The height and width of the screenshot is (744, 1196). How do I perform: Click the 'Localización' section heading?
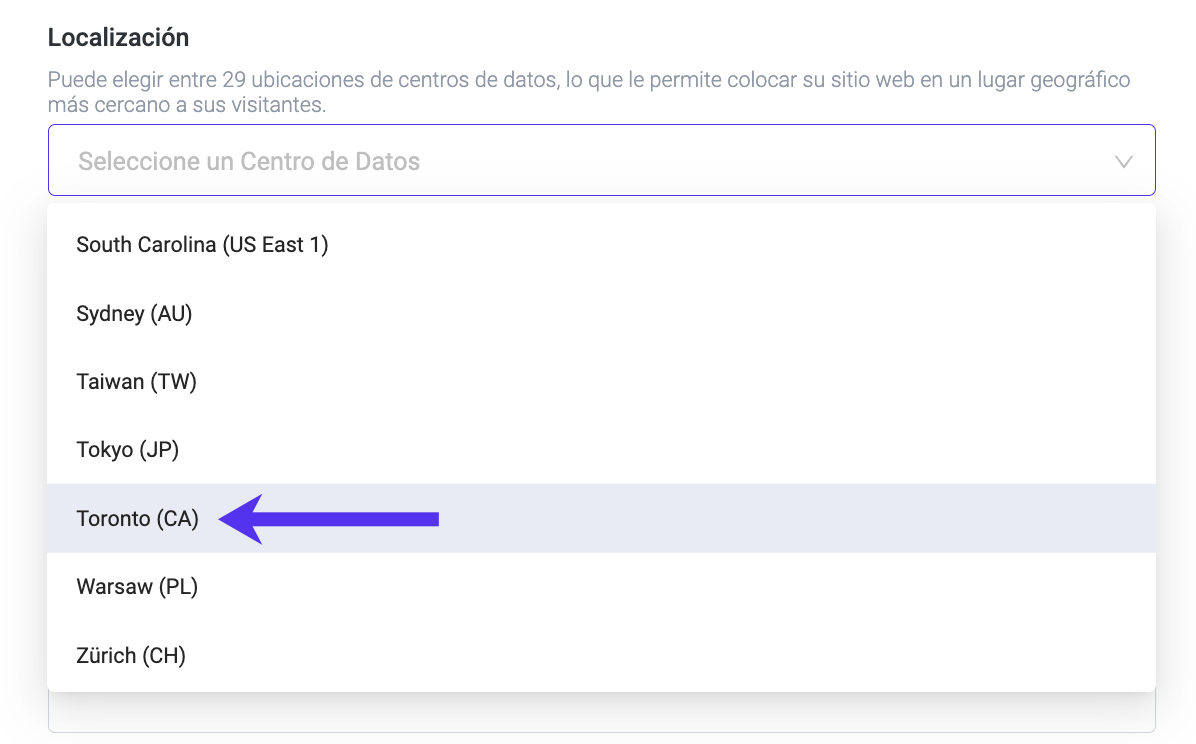point(118,38)
